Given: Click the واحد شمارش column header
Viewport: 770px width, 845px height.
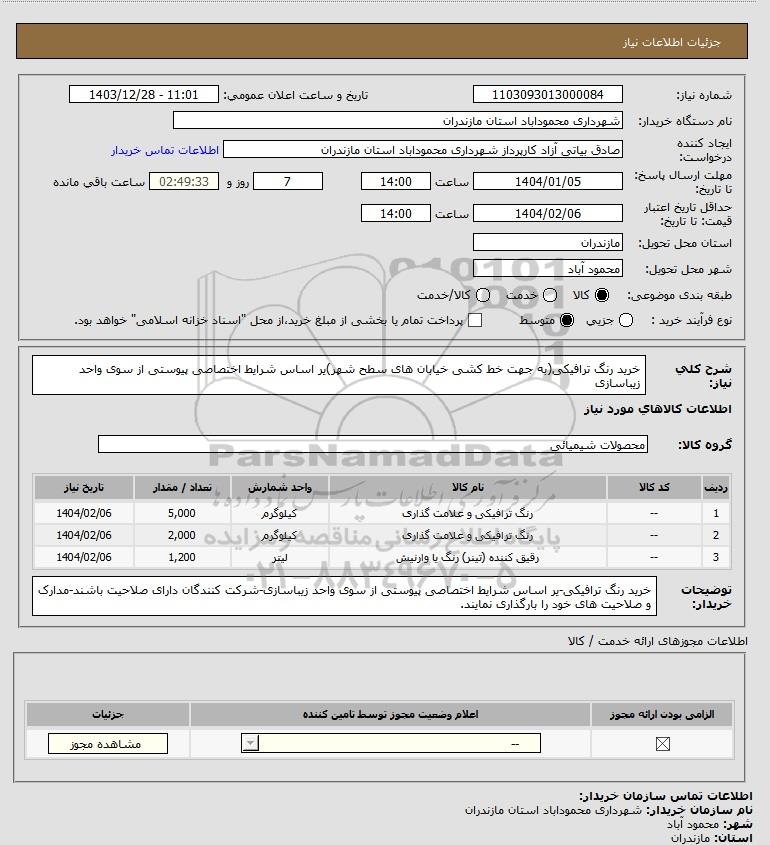Looking at the screenshot, I should point(280,487).
